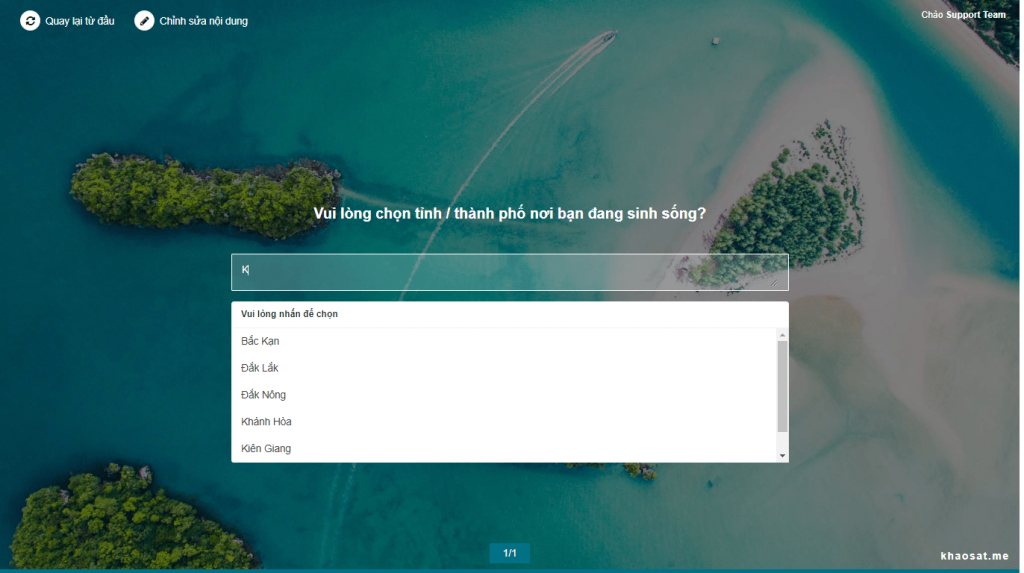Click the Vui lòng nhấn để chọn header
Image resolution: width=1024 pixels, height=573 pixels.
click(x=289, y=314)
